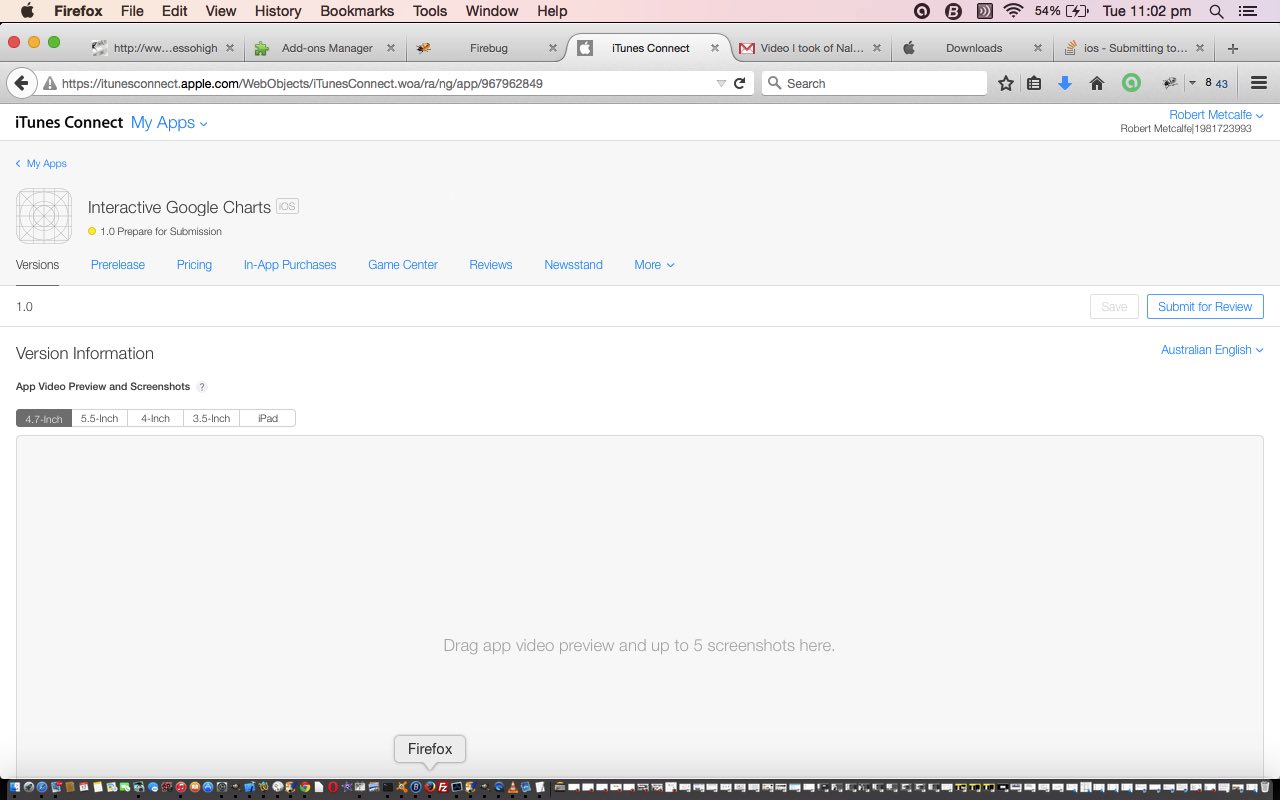1280x800 pixels.
Task: Go to the Firefox home page icon
Action: point(1097,84)
